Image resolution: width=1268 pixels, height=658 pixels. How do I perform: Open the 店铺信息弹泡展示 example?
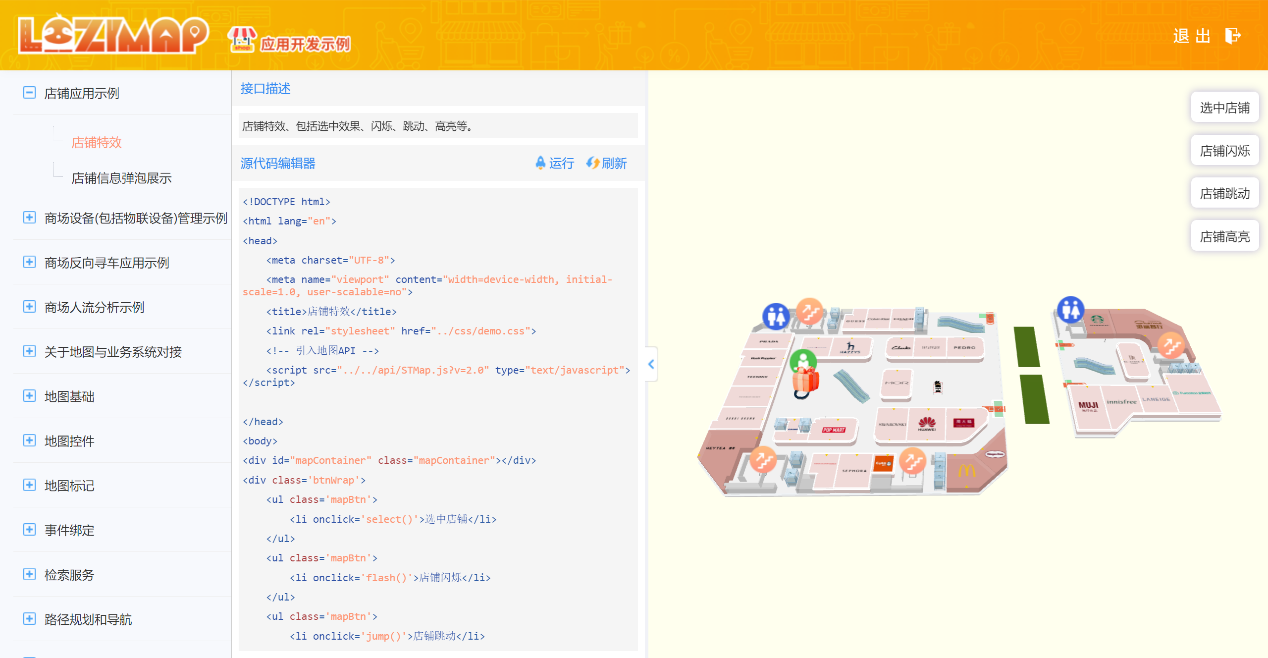coord(121,178)
